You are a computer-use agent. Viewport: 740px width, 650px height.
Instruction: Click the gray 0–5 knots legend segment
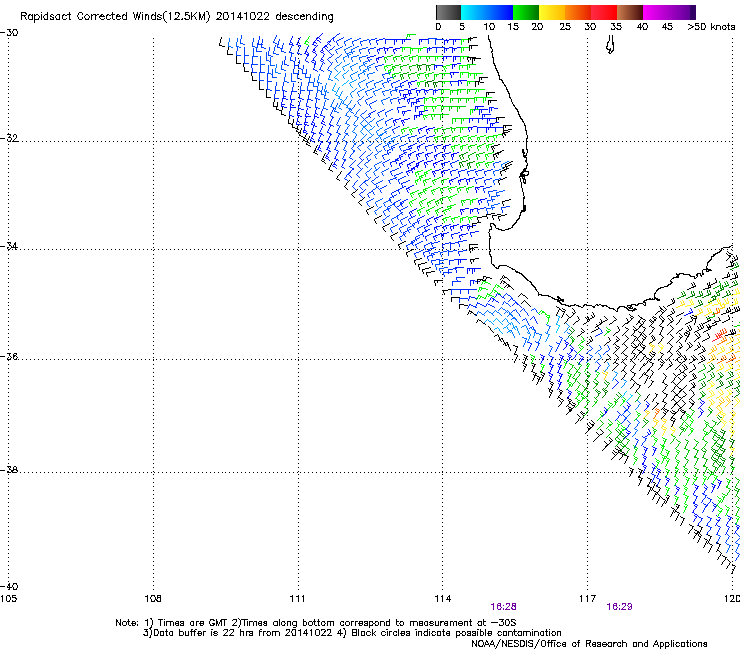point(448,12)
